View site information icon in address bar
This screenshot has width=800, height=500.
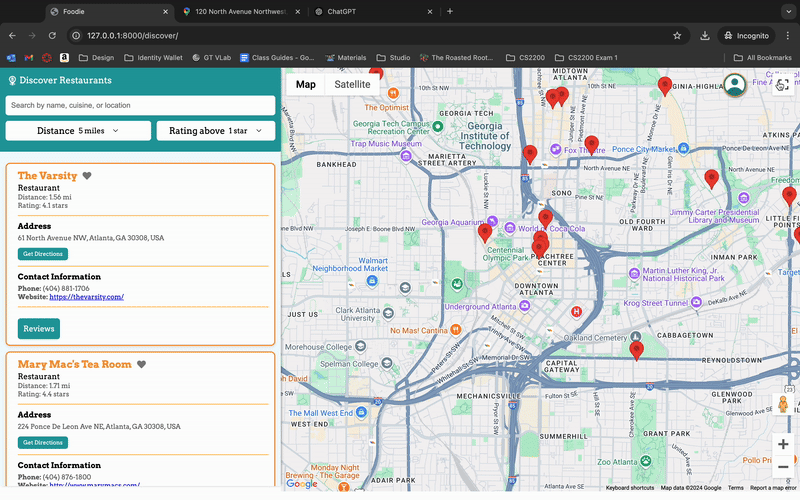[x=76, y=35]
